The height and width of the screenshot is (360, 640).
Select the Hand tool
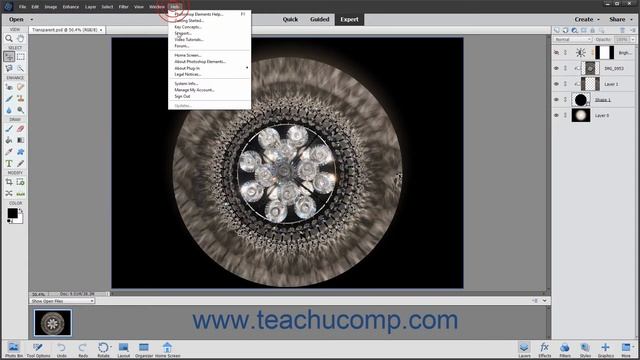[20, 38]
